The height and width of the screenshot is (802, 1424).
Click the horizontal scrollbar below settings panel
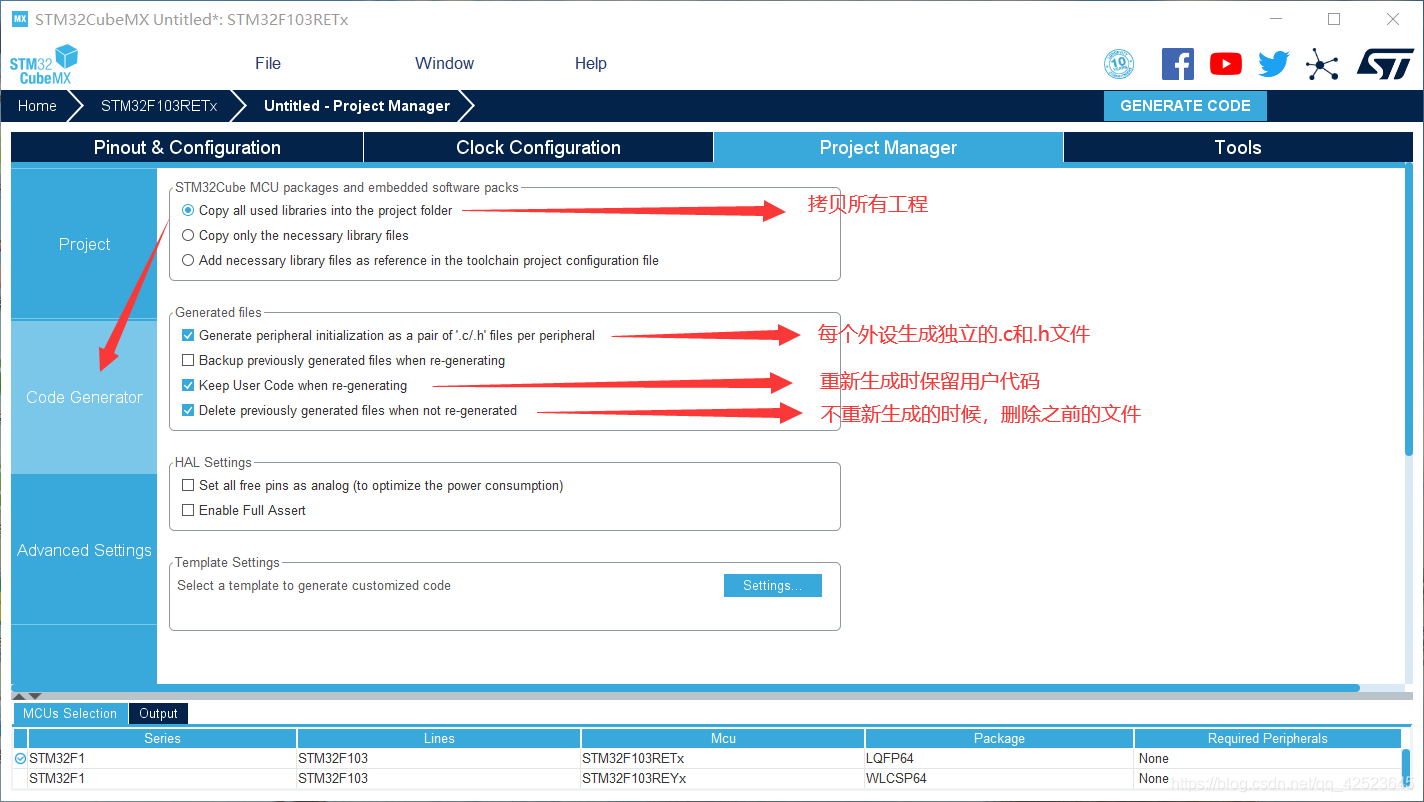coord(685,688)
